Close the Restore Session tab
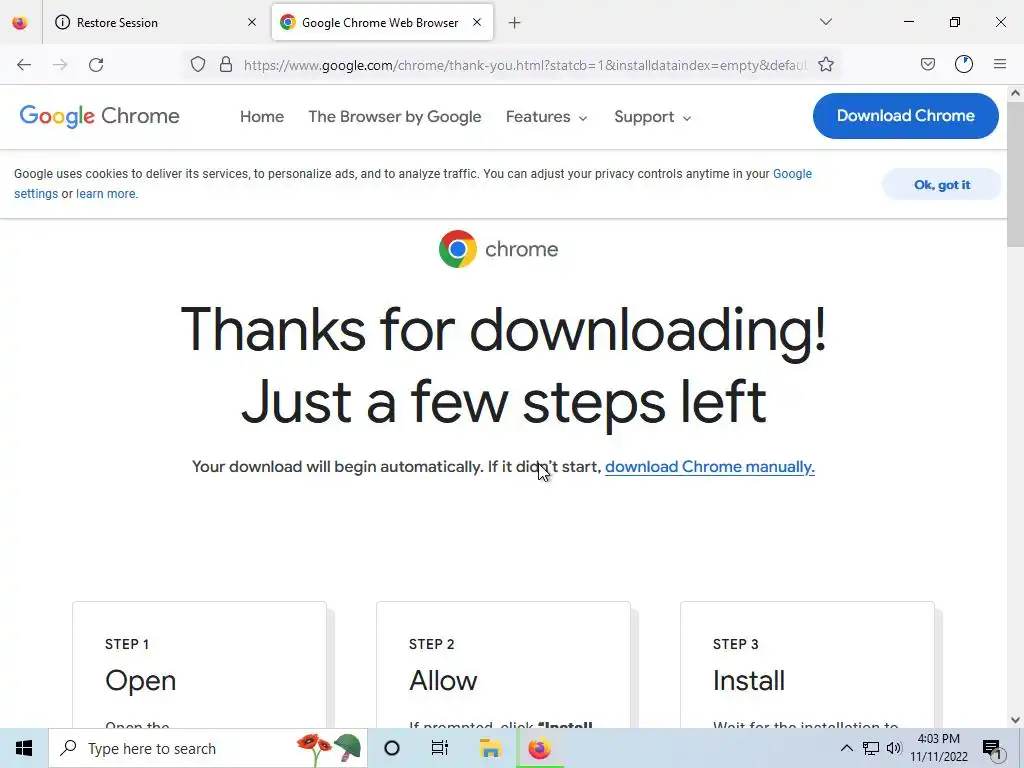This screenshot has width=1024, height=768. [252, 23]
